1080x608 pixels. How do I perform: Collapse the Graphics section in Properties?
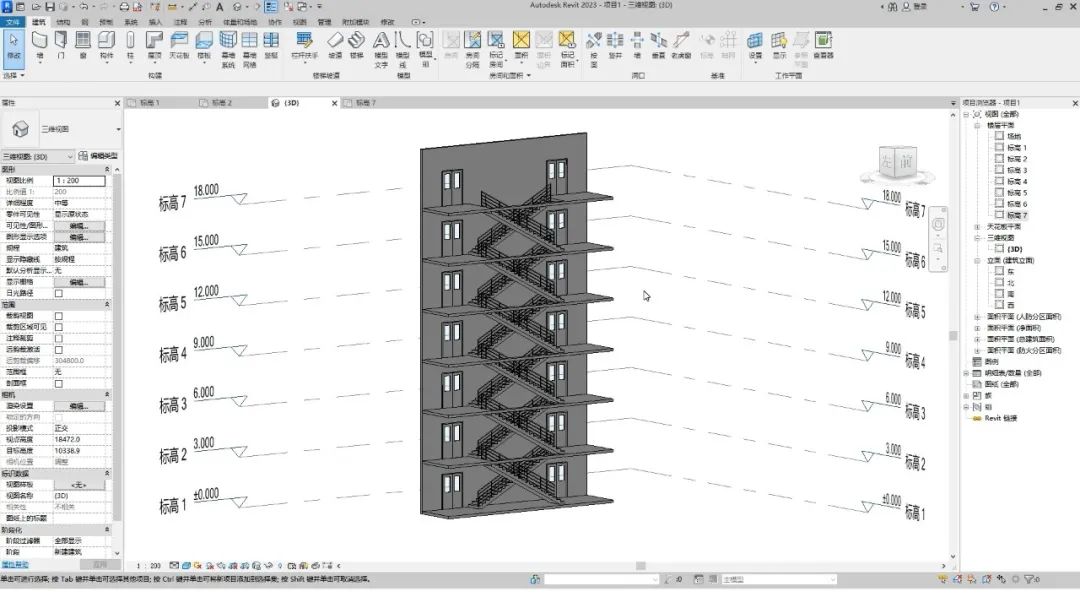tap(107, 169)
